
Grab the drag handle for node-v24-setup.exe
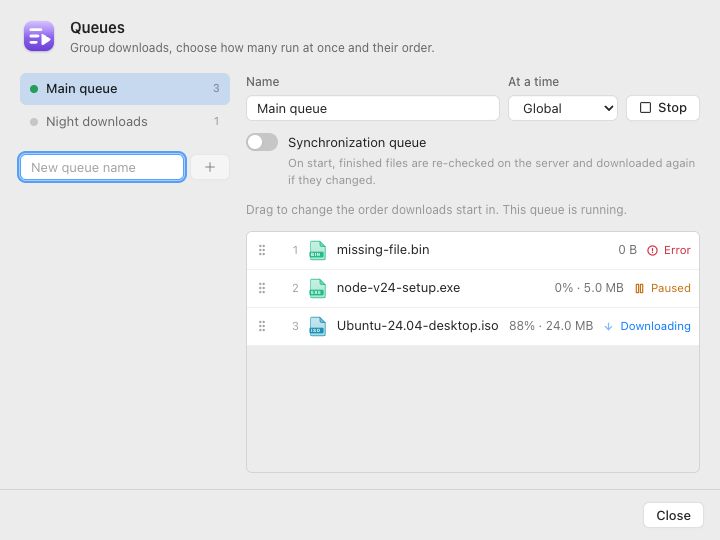(x=262, y=288)
